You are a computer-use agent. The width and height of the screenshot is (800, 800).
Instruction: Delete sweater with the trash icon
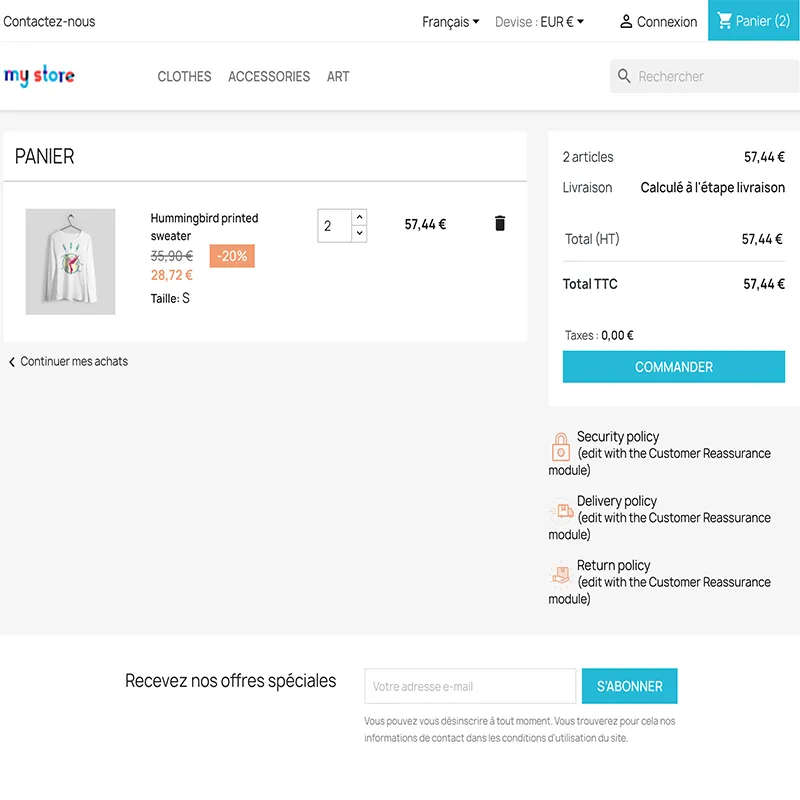tap(499, 223)
